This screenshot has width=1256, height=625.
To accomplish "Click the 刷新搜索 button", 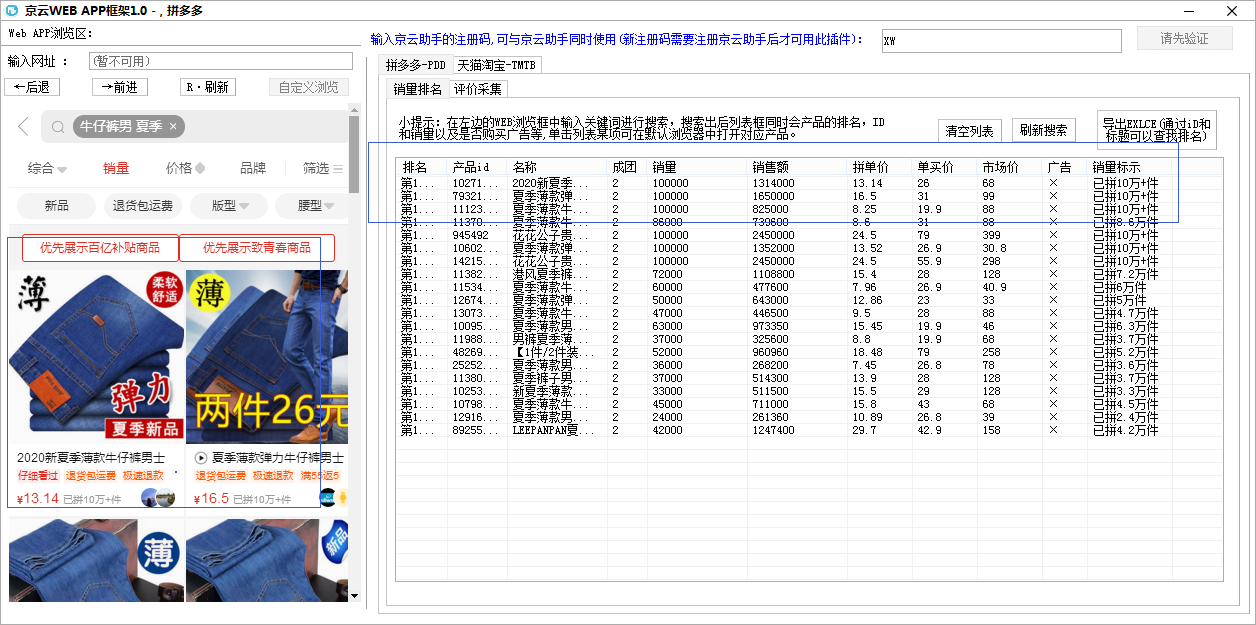I will (1044, 130).
